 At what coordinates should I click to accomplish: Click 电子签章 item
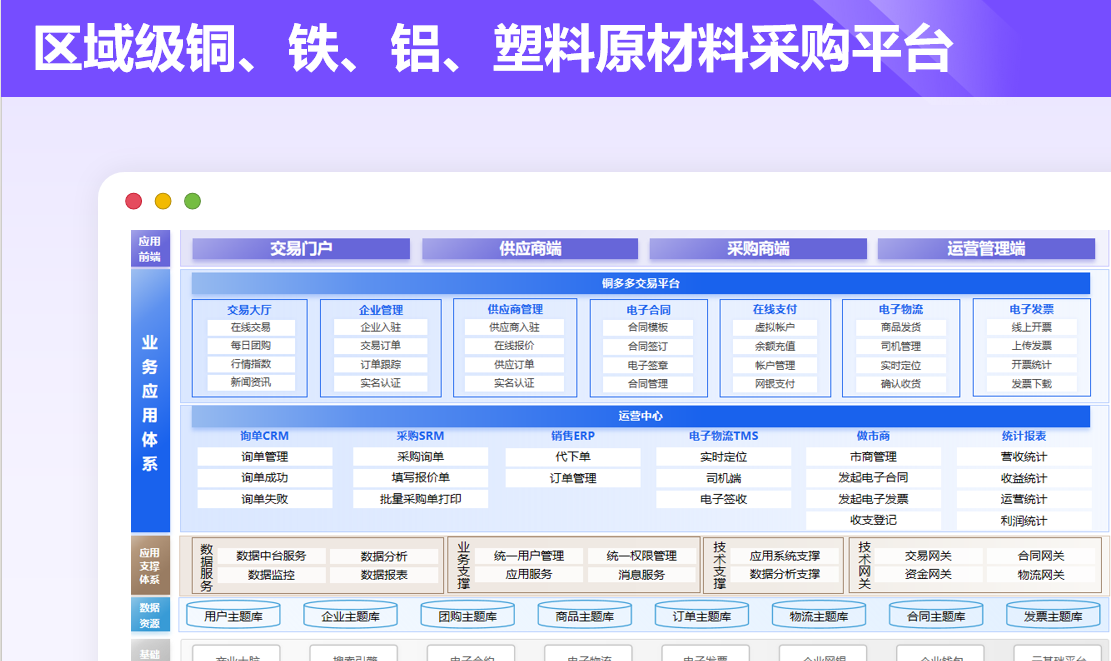click(x=648, y=366)
